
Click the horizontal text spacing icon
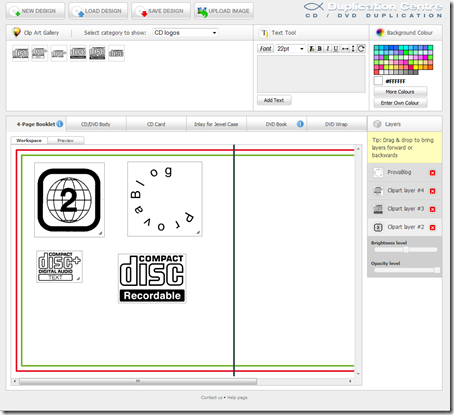[x=345, y=49]
